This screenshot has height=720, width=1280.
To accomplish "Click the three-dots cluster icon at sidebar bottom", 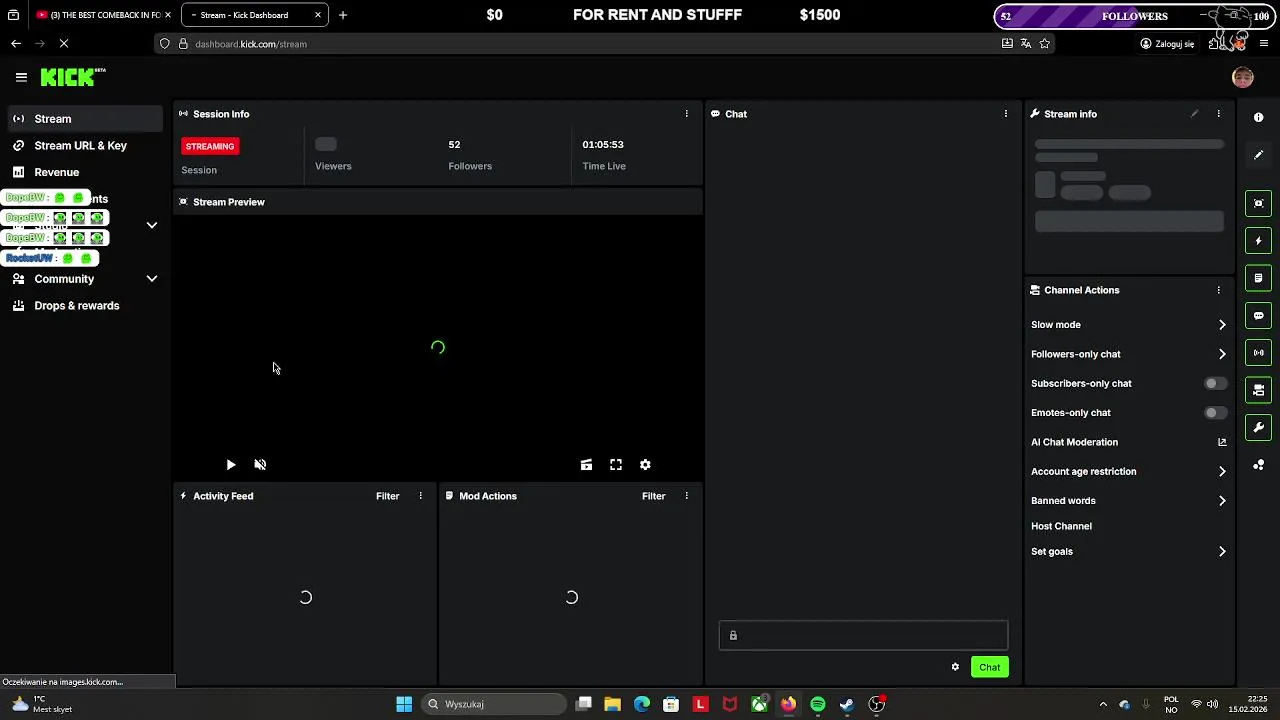I will coord(1259,465).
